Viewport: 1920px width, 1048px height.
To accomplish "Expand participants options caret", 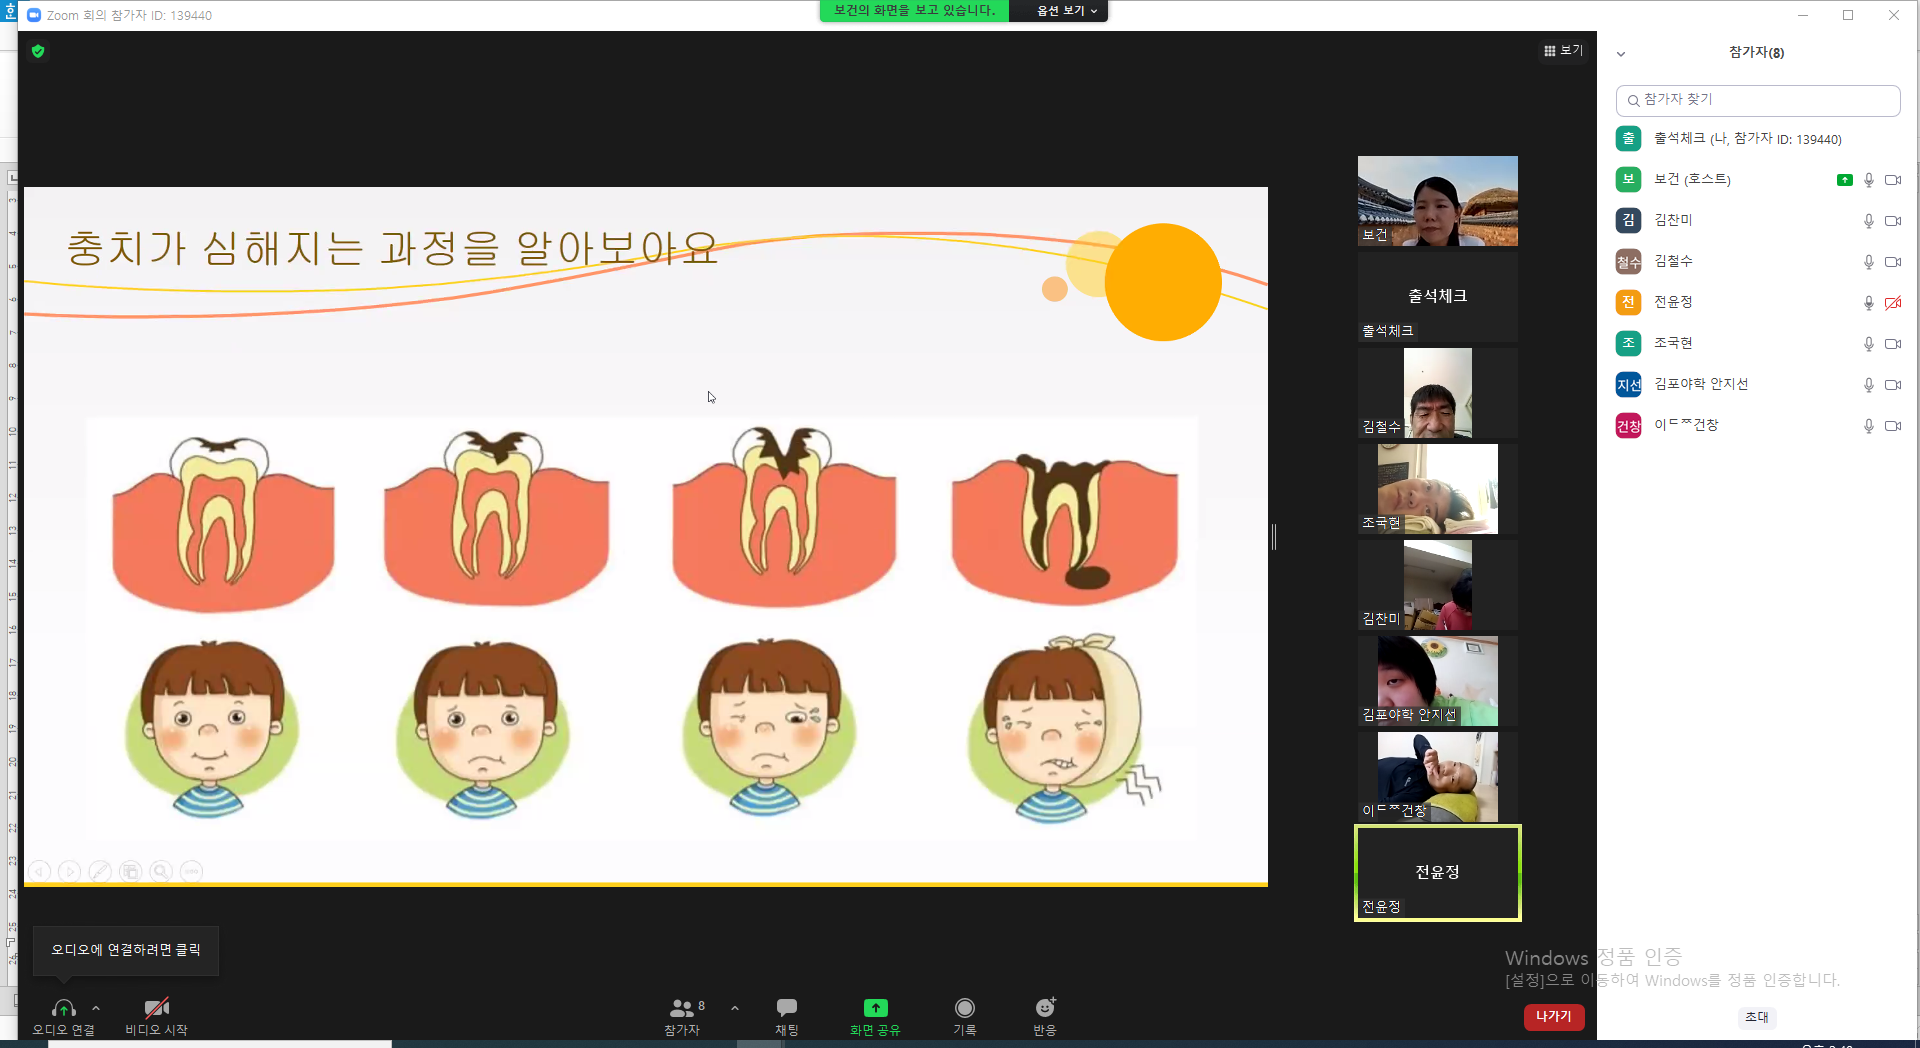I will click(x=735, y=1008).
